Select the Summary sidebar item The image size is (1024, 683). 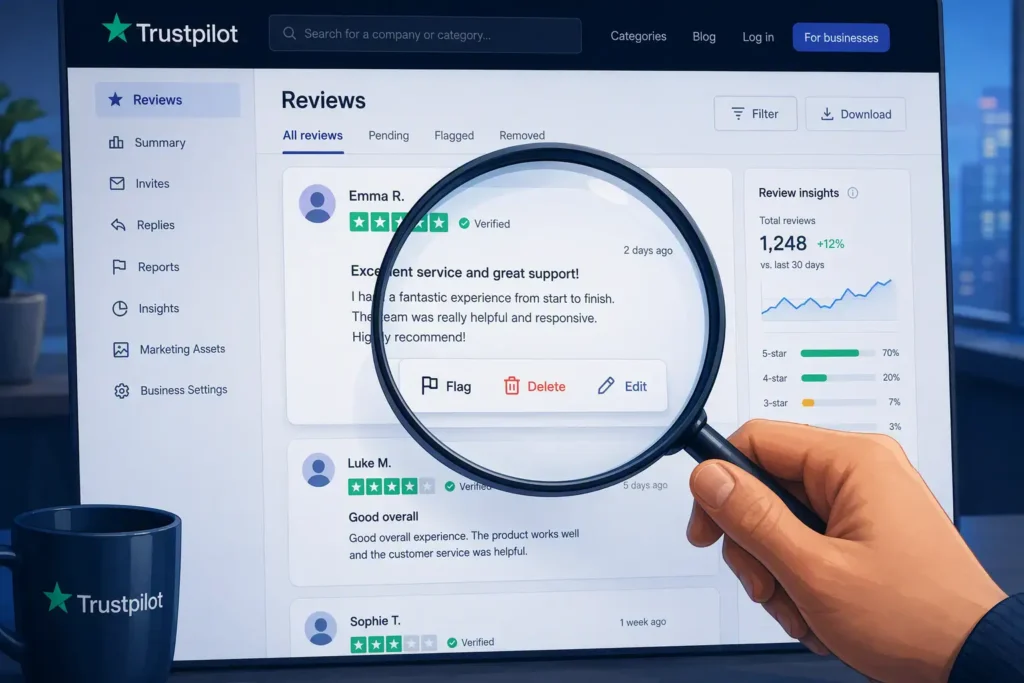(x=167, y=142)
